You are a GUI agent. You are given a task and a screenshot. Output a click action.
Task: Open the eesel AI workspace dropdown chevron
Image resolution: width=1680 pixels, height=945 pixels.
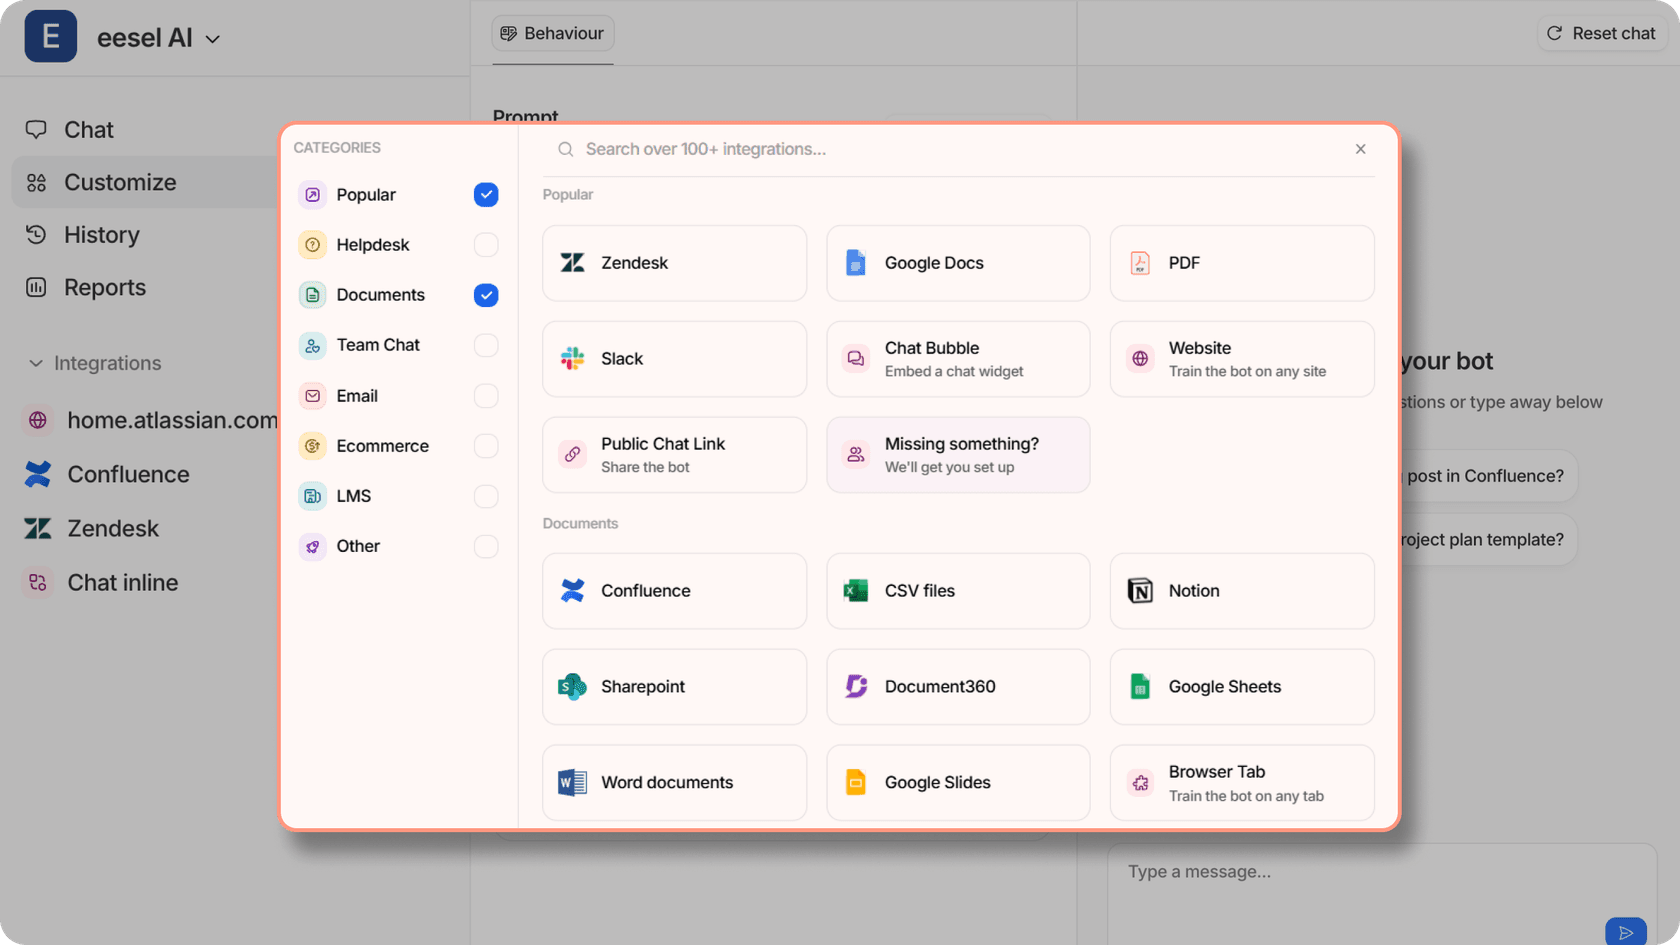pos(213,39)
